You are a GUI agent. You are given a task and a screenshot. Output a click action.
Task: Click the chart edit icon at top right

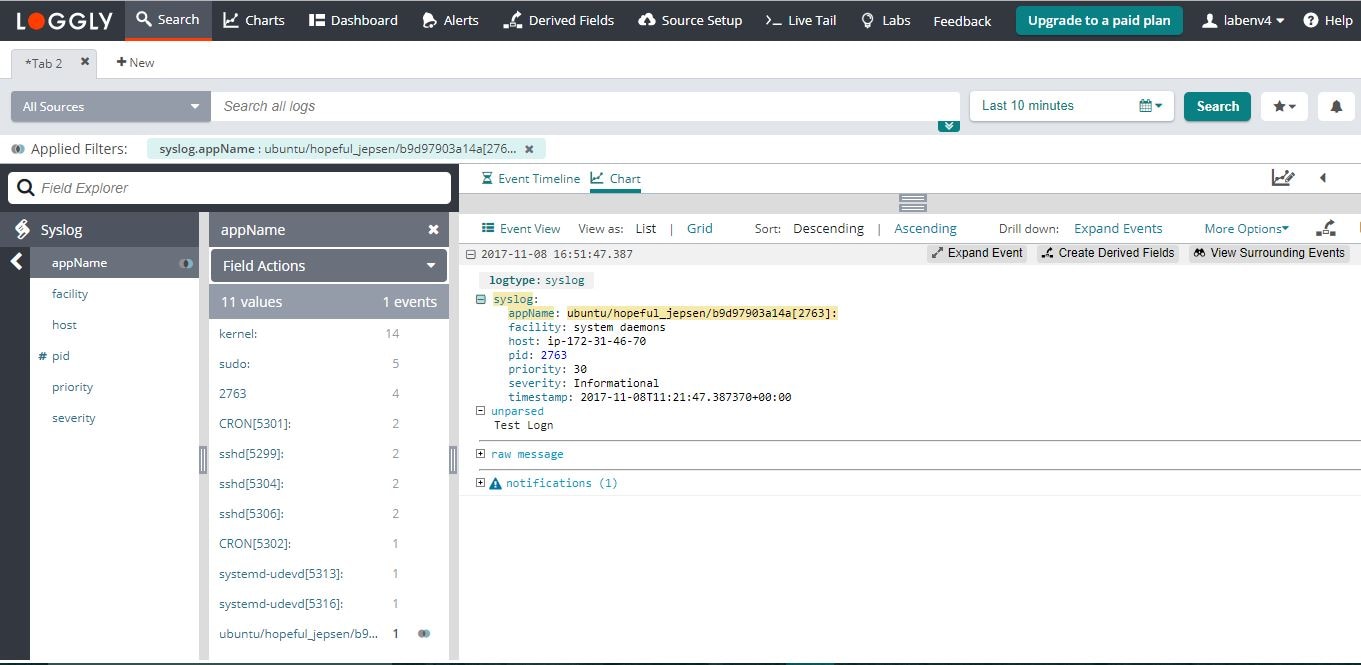coord(1282,178)
